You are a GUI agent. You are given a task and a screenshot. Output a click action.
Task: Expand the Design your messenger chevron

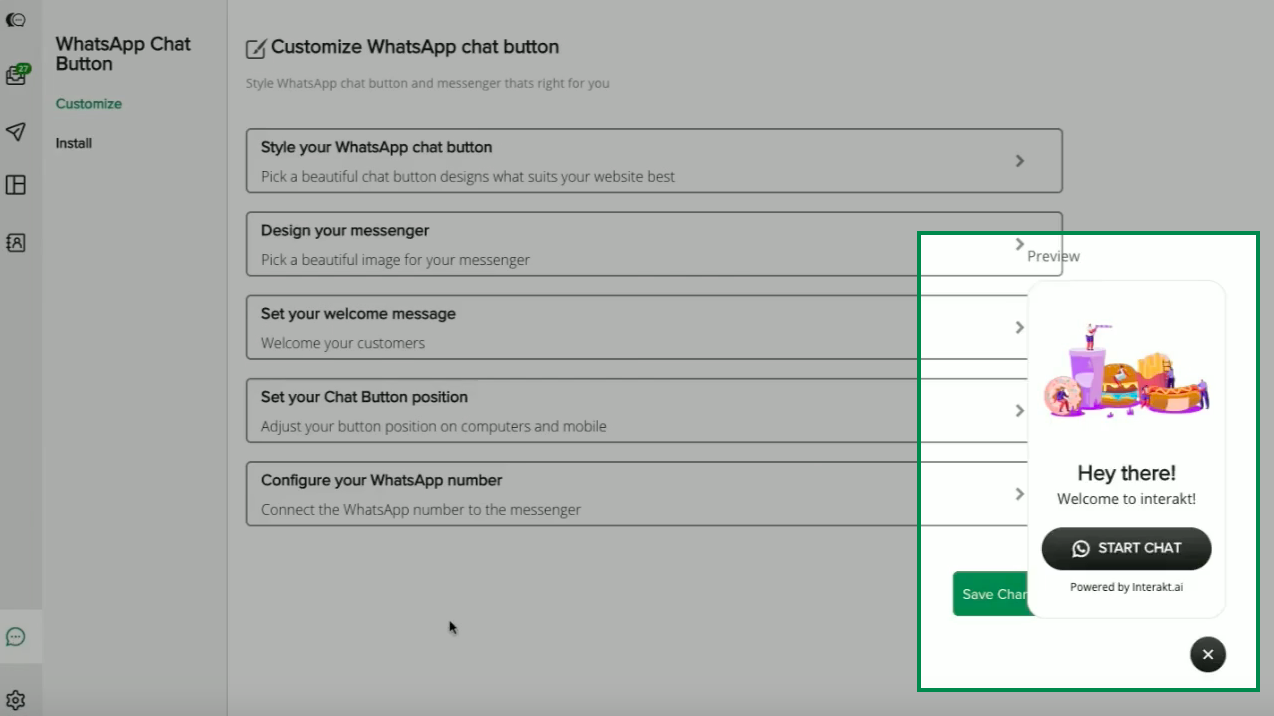coord(1020,244)
